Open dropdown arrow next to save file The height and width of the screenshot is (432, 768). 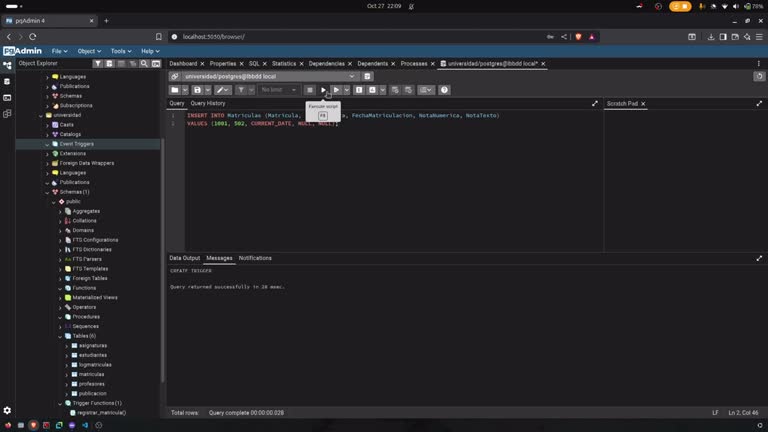(208, 90)
